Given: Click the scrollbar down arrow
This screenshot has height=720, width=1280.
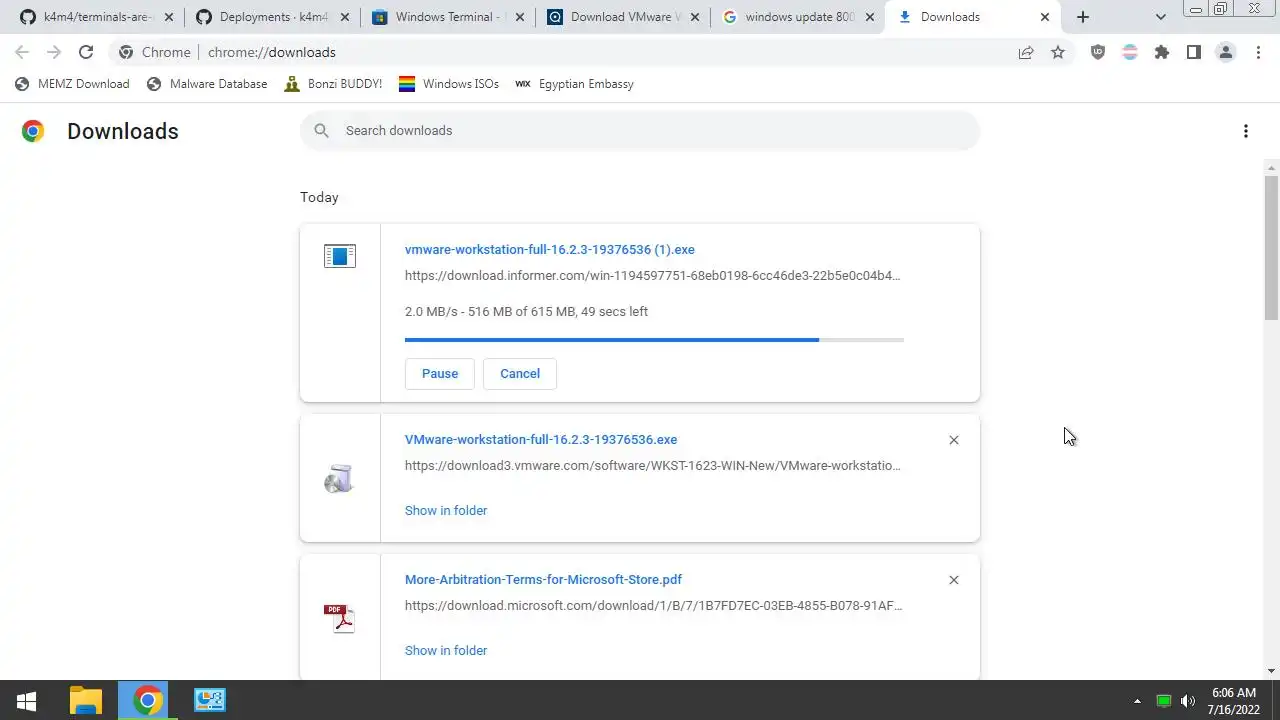Looking at the screenshot, I should point(1271,671).
